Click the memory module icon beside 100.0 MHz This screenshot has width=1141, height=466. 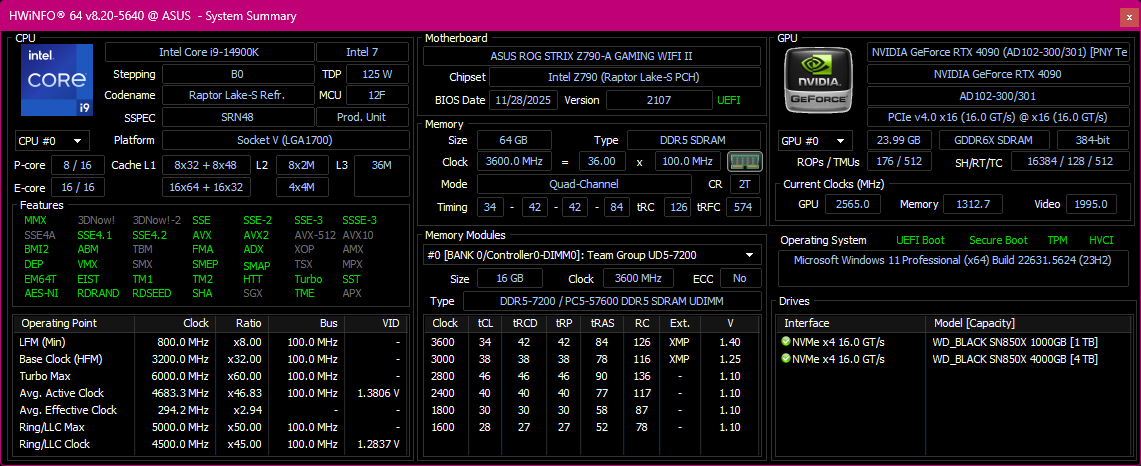point(744,161)
